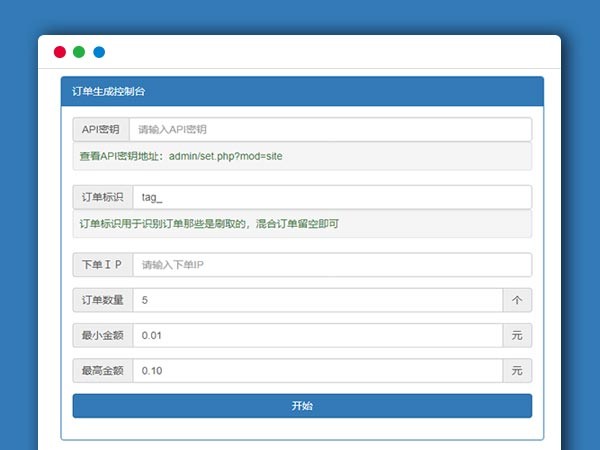Click the API密钥 field label
This screenshot has width=600, height=450.
pos(101,130)
